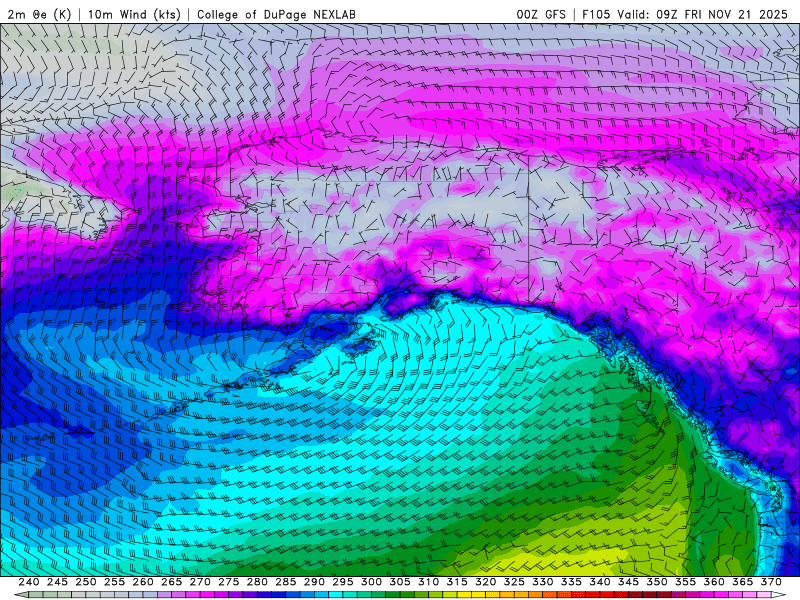Click the 365 colorbar label
Image resolution: width=800 pixels, height=600 pixels.
tap(742, 582)
